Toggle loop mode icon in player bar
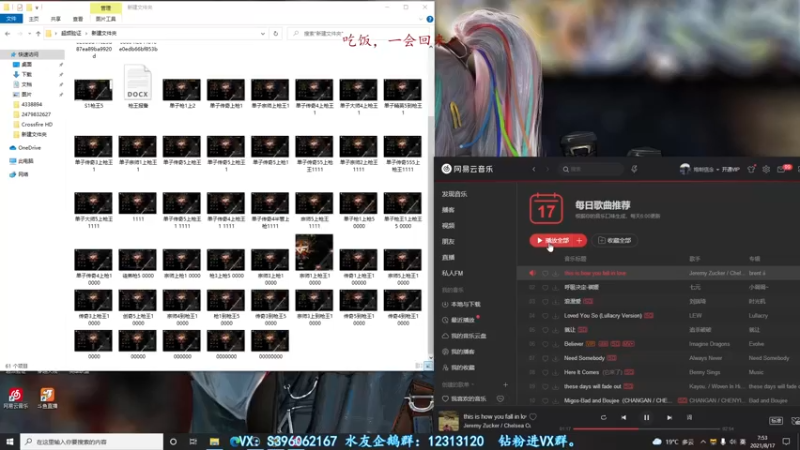 click(603, 417)
